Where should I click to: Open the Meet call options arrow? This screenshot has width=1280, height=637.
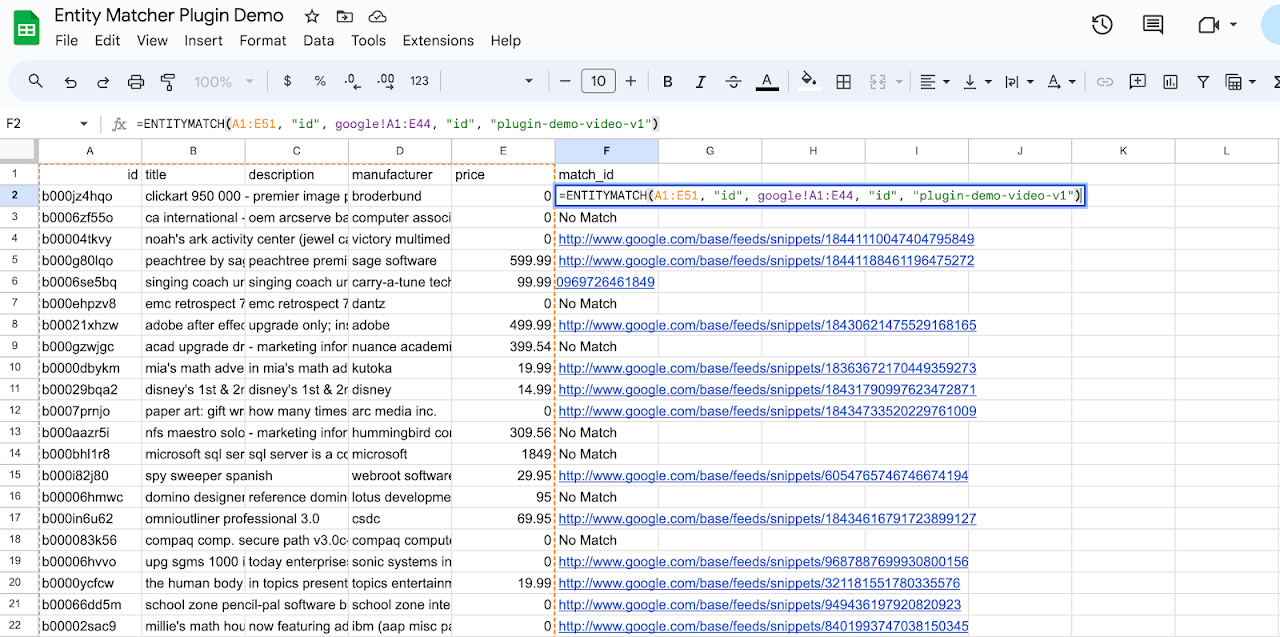point(1235,25)
